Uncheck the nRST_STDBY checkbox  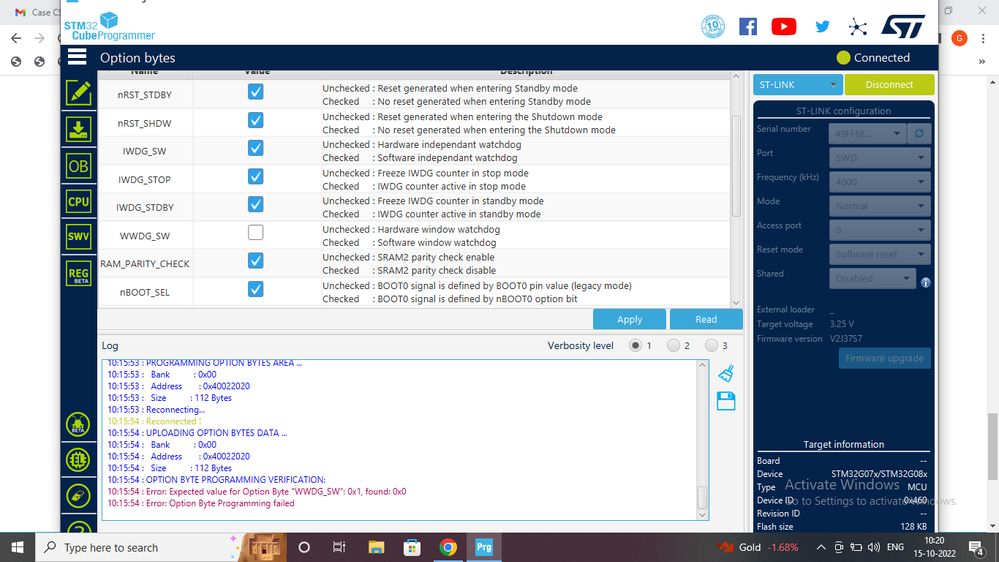click(255, 92)
